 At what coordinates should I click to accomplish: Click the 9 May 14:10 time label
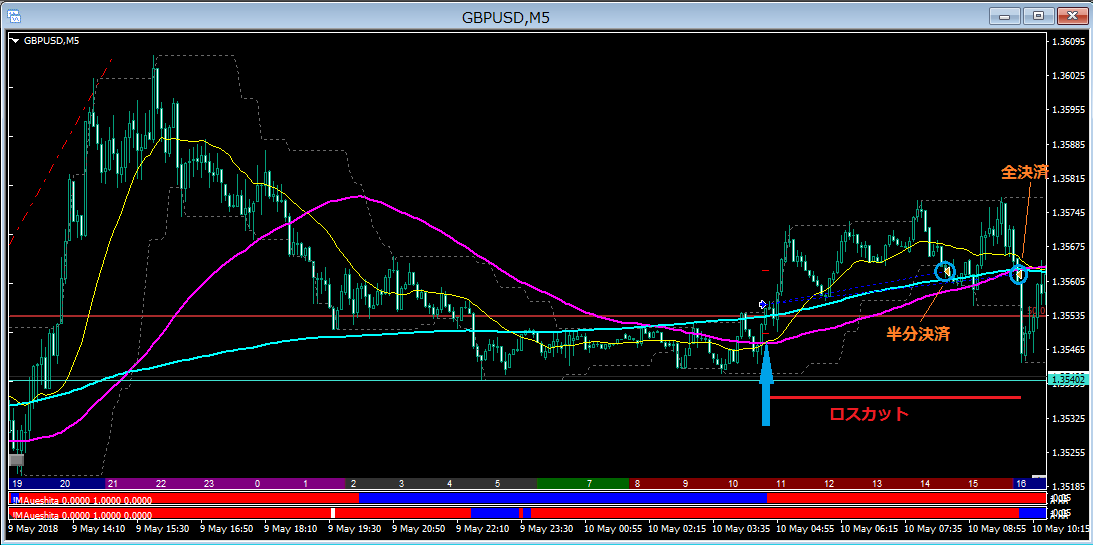tap(97, 529)
